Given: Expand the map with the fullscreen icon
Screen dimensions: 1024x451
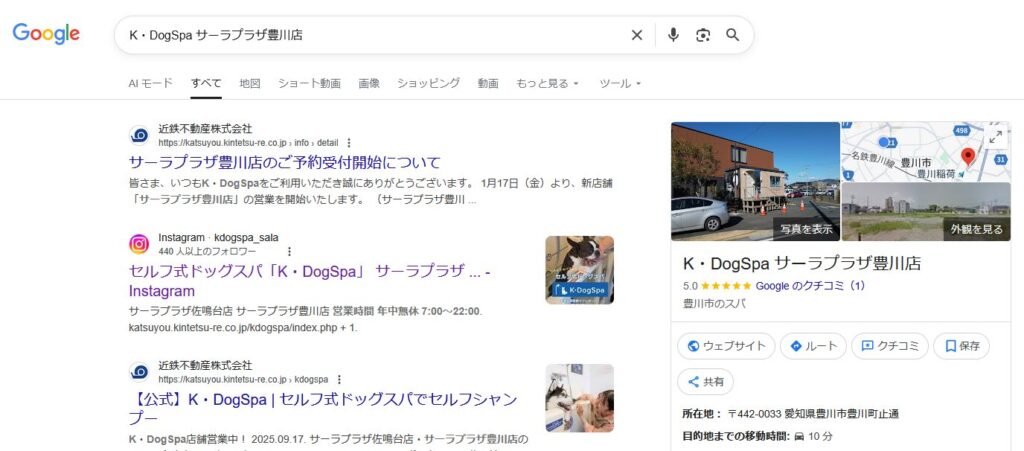Looking at the screenshot, I should point(995,137).
